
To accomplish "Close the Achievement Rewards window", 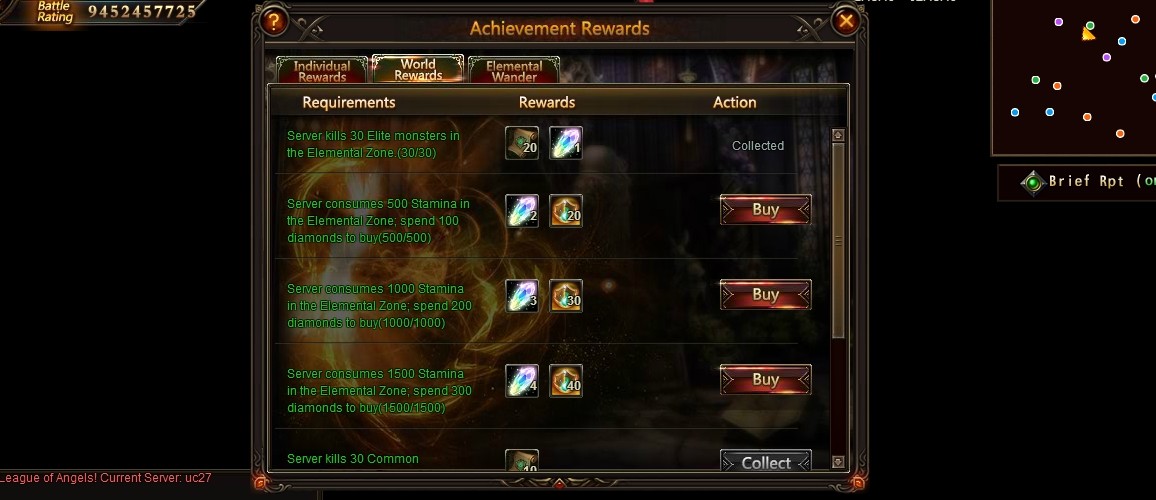I will pos(846,21).
